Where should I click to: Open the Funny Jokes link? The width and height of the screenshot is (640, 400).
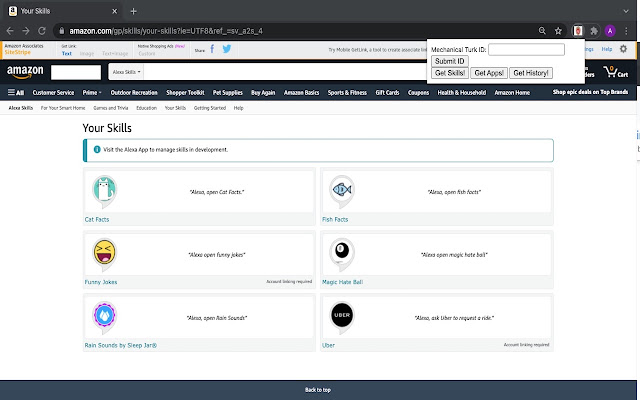tap(101, 282)
